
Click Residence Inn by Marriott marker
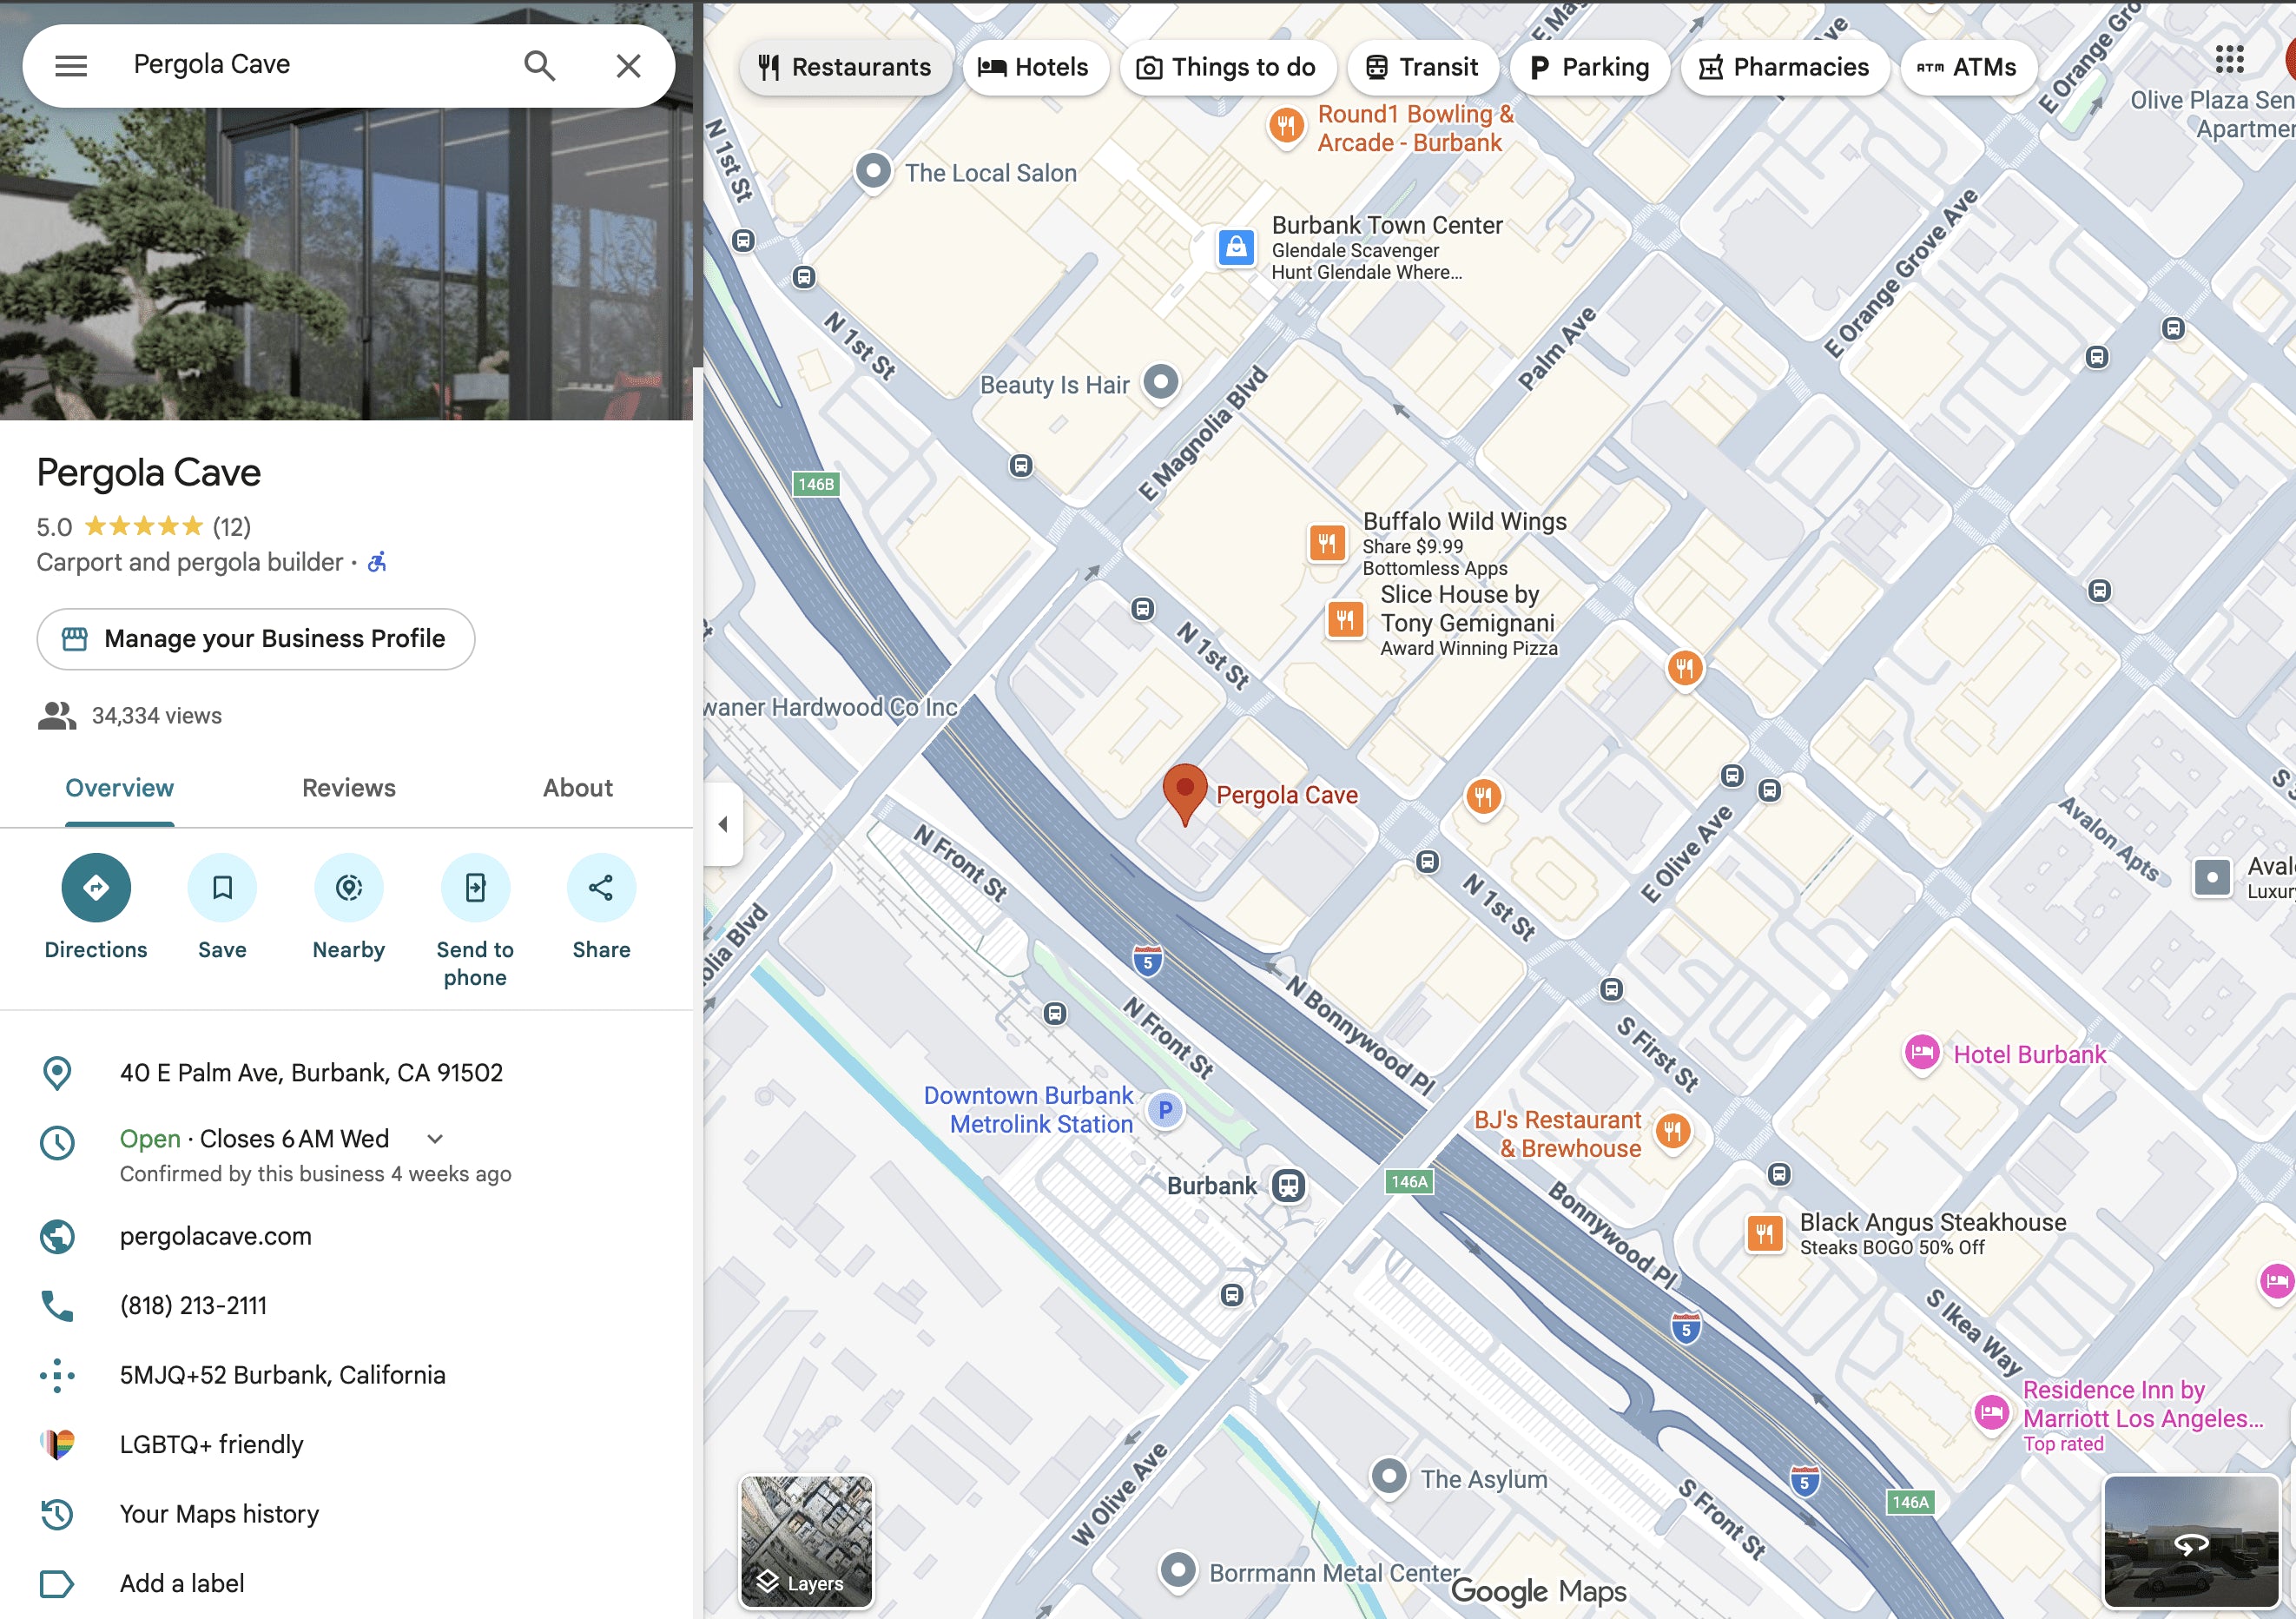[x=1991, y=1413]
